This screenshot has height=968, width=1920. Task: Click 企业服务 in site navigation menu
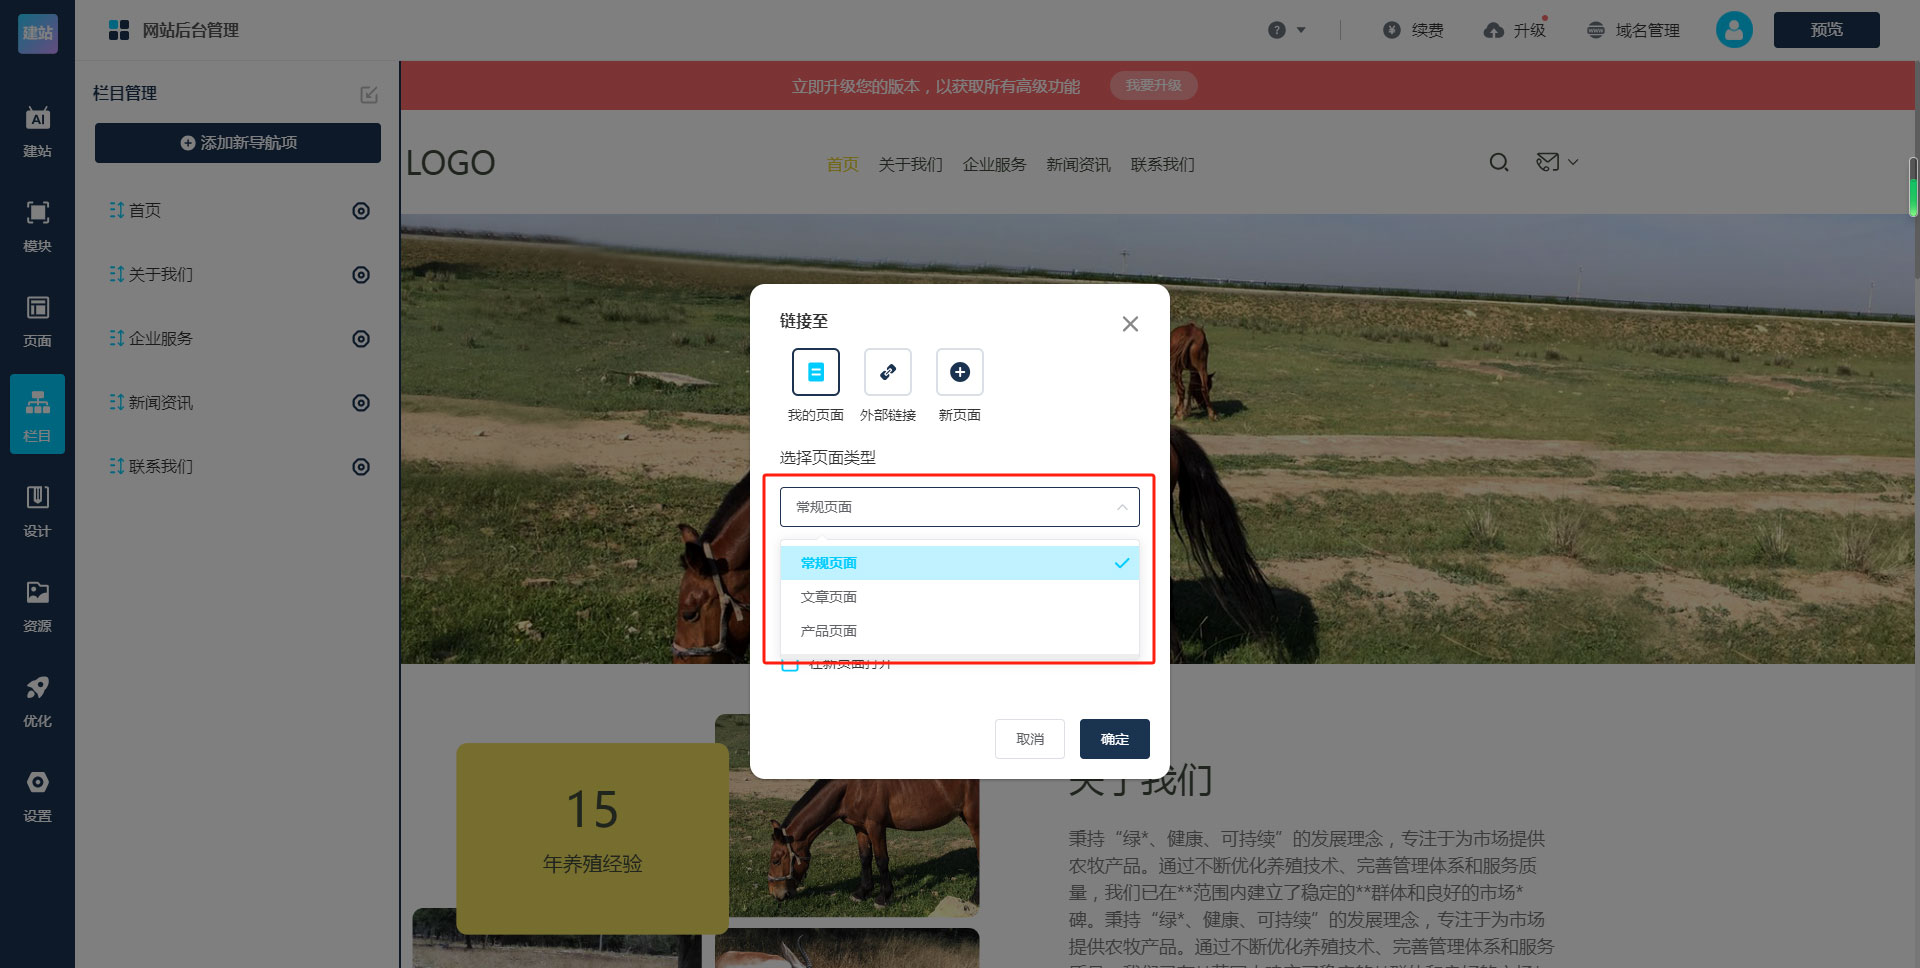click(994, 164)
